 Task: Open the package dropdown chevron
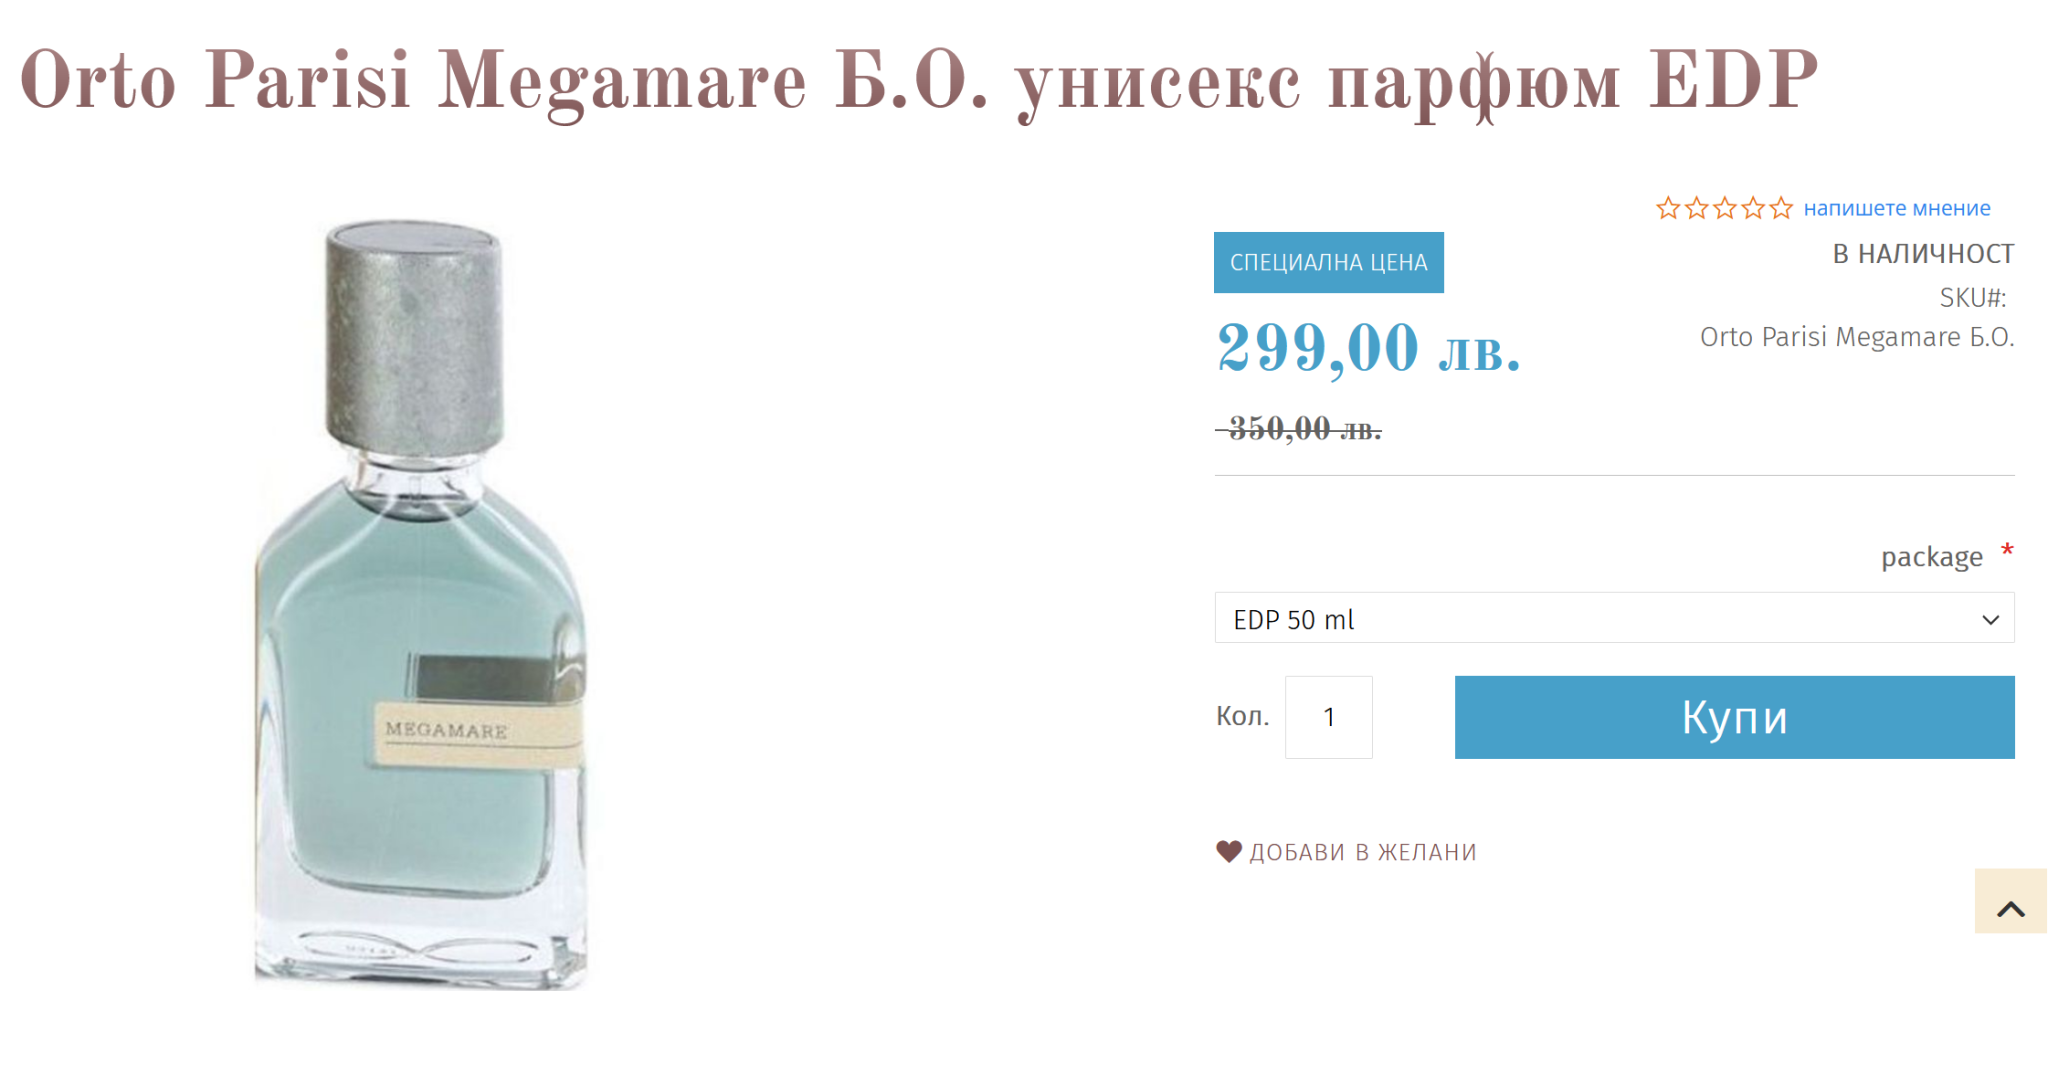point(1990,620)
